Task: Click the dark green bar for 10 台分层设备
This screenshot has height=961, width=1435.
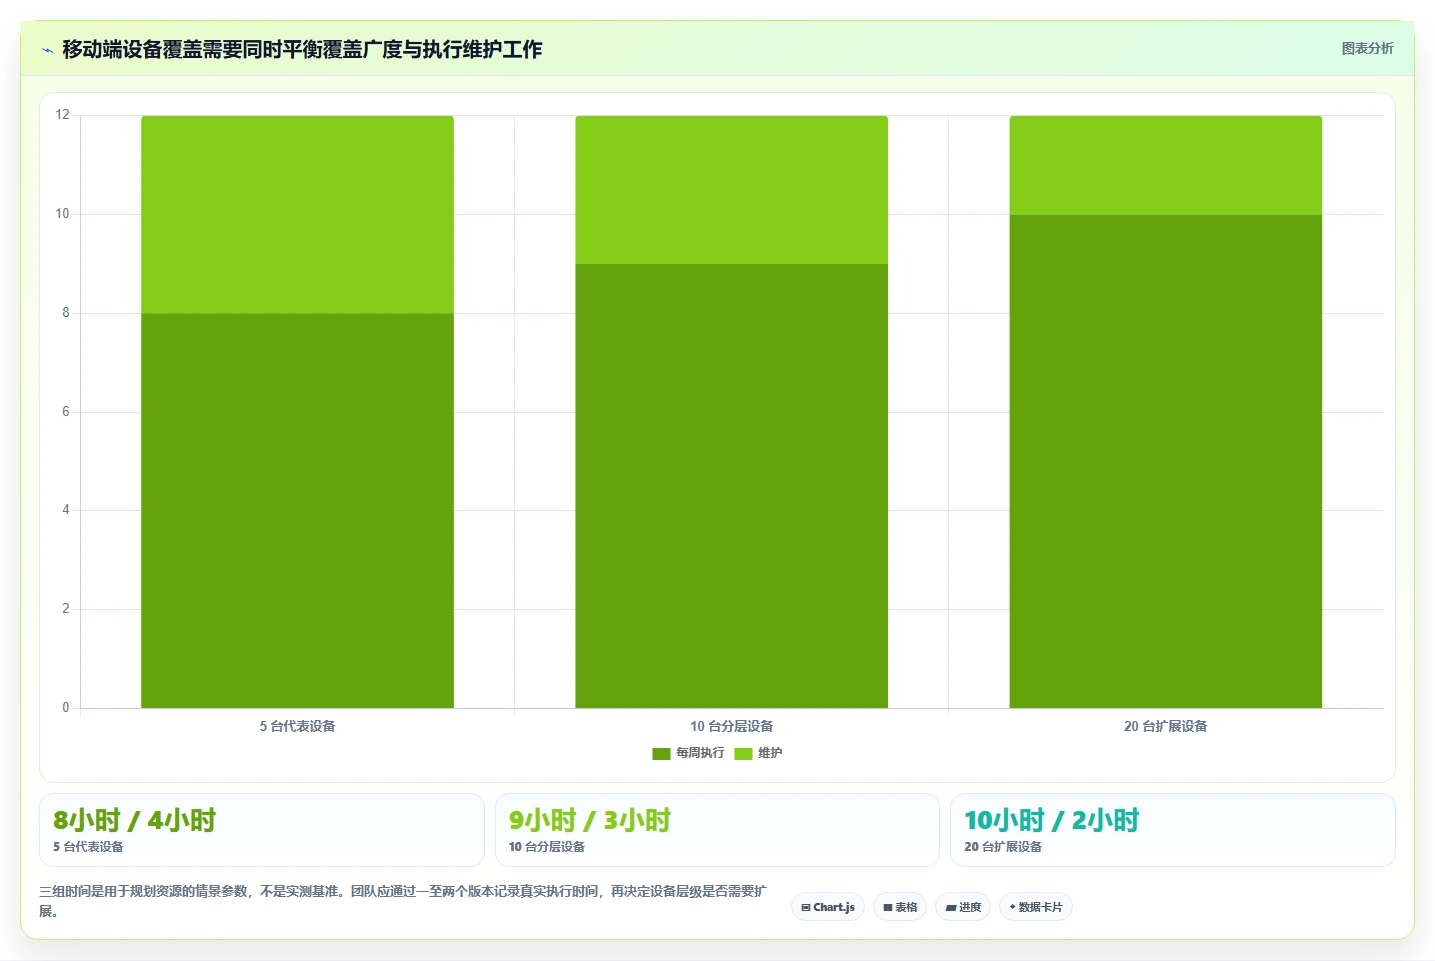Action: [732, 486]
